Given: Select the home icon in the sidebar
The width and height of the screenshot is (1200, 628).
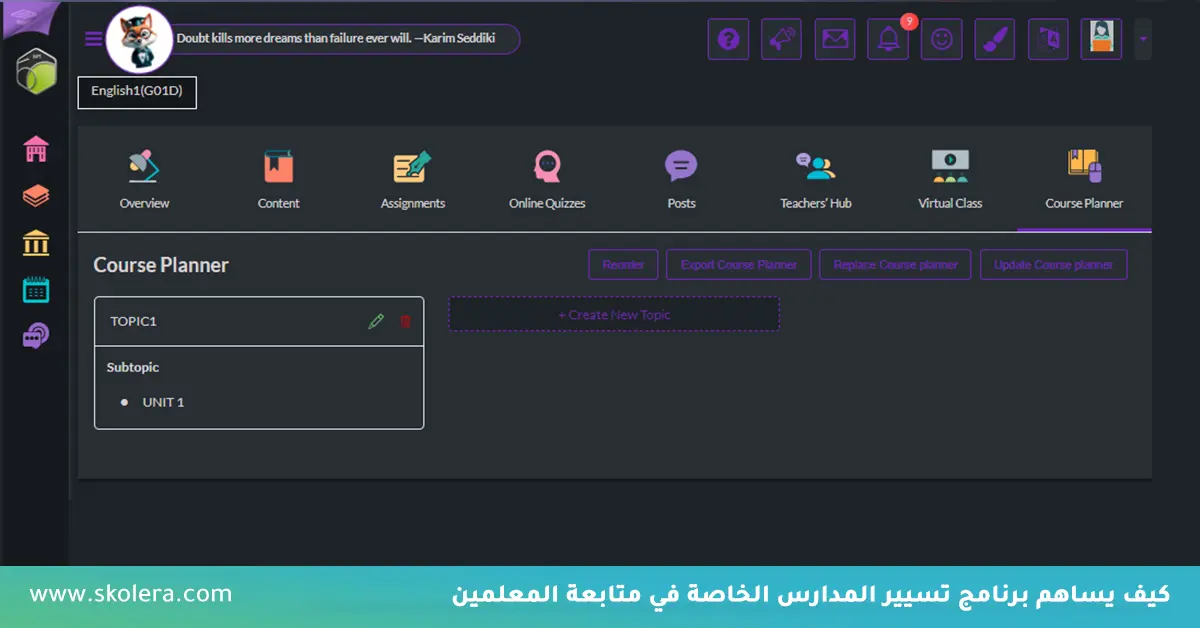Looking at the screenshot, I should point(36,148).
